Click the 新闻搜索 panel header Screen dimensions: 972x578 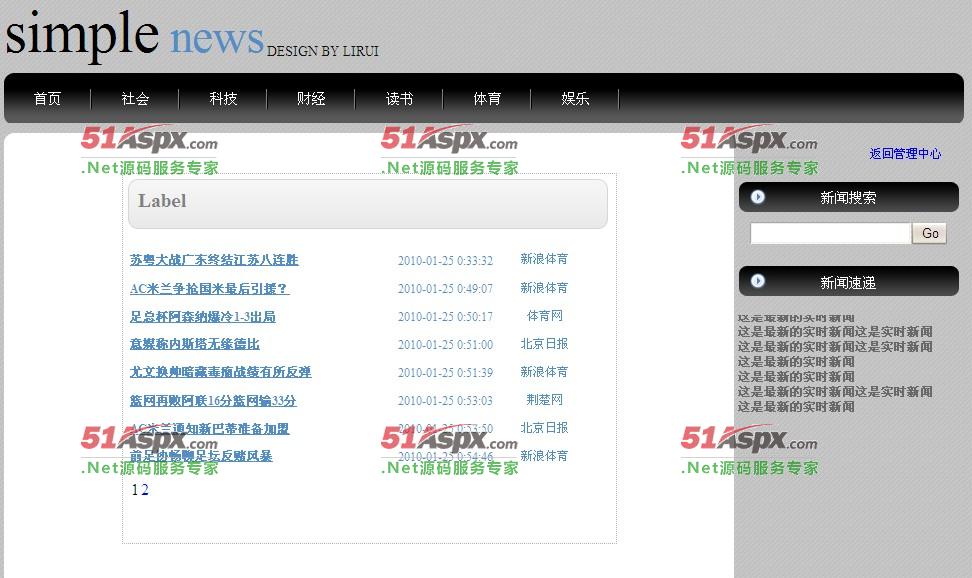tap(849, 197)
